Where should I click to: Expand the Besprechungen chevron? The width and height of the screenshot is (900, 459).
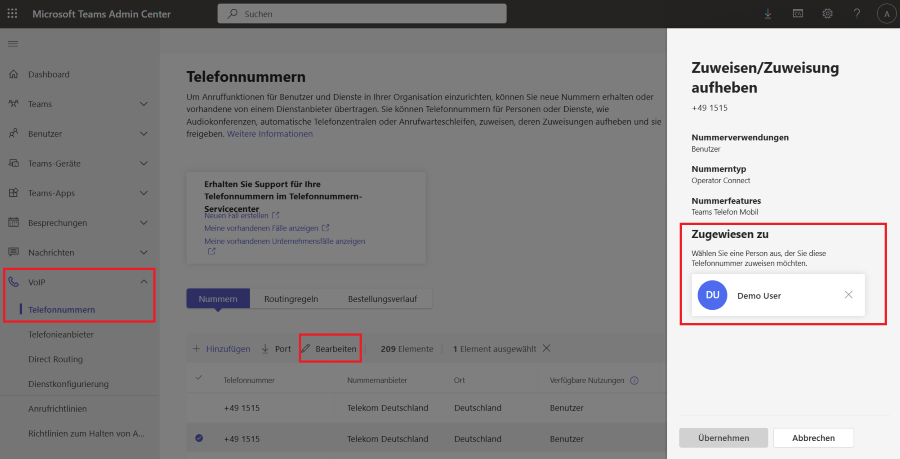coord(143,222)
